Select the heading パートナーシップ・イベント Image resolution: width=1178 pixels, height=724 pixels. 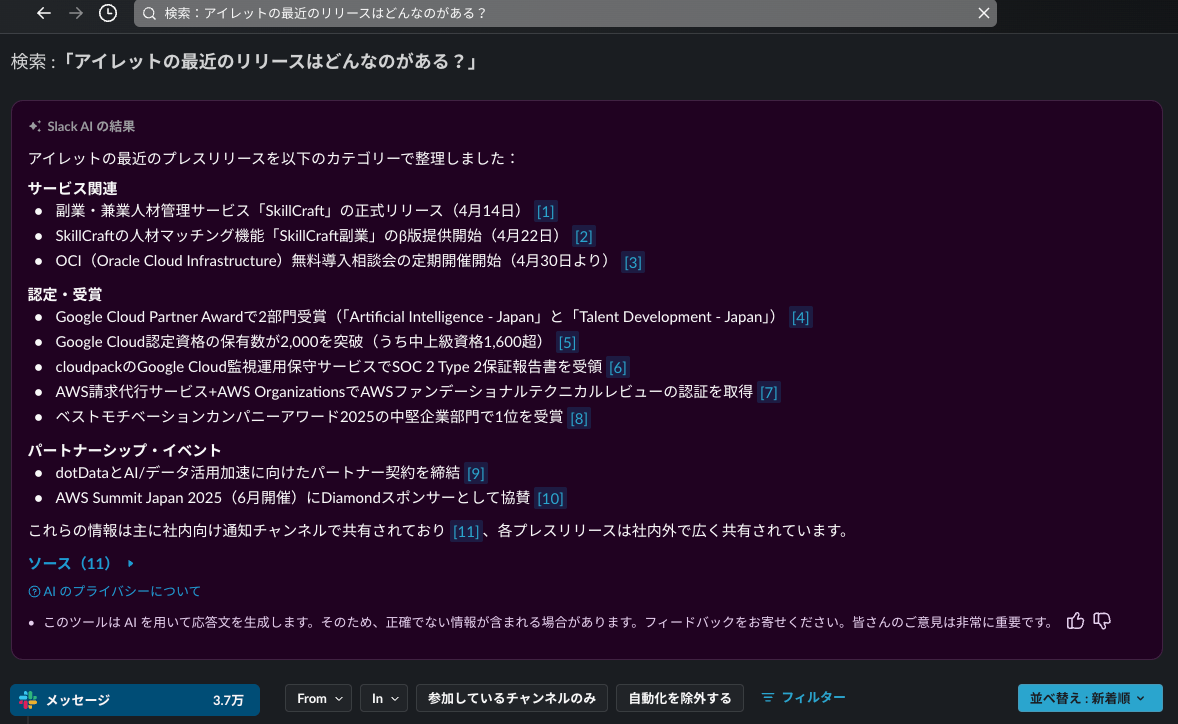tap(125, 451)
